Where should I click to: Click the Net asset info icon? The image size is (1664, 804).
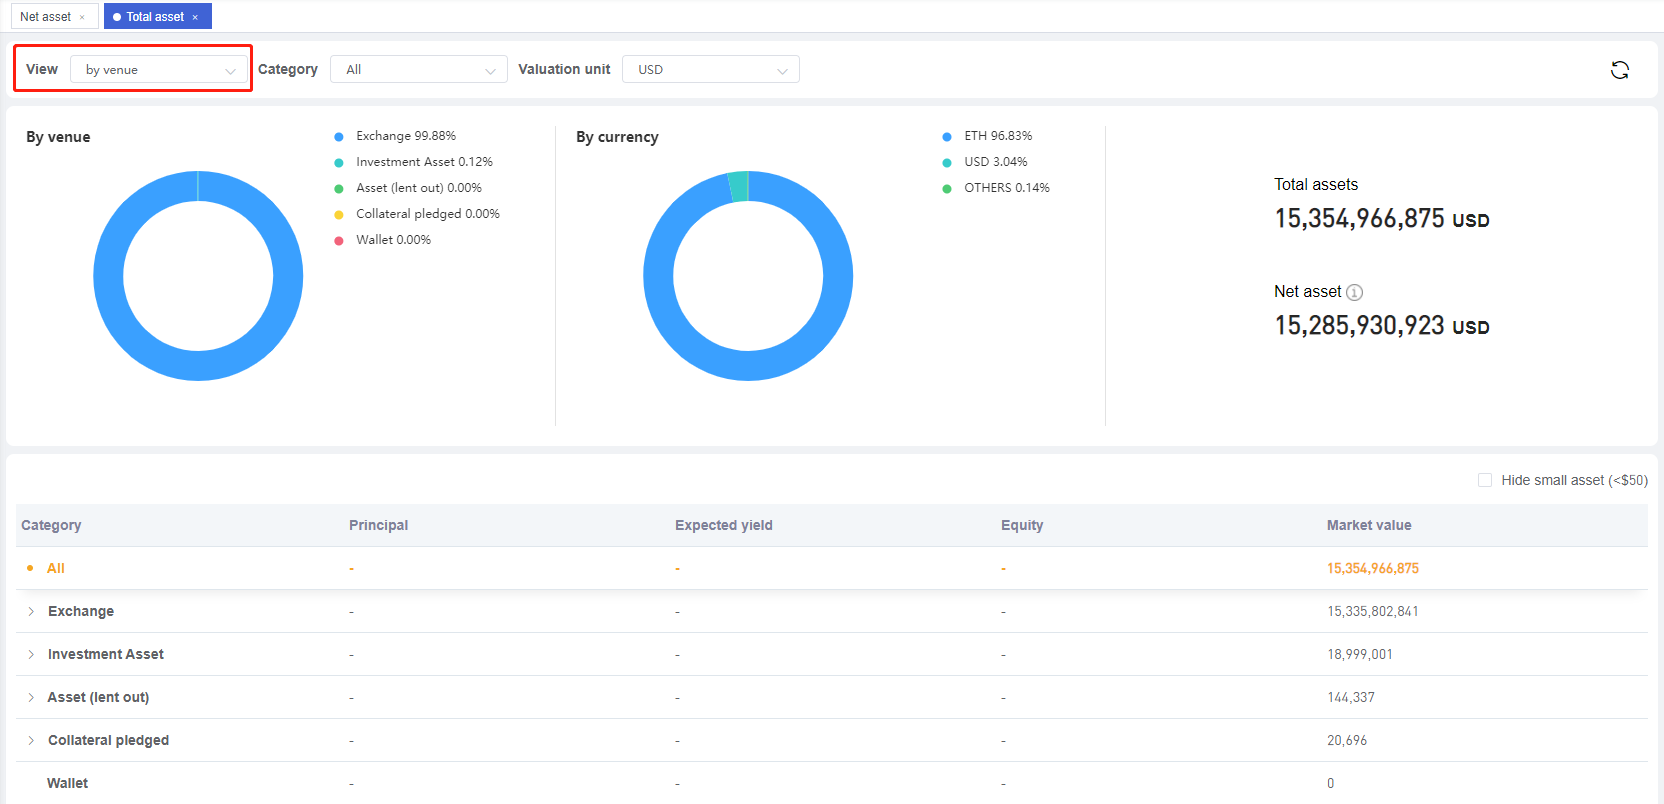coord(1354,292)
